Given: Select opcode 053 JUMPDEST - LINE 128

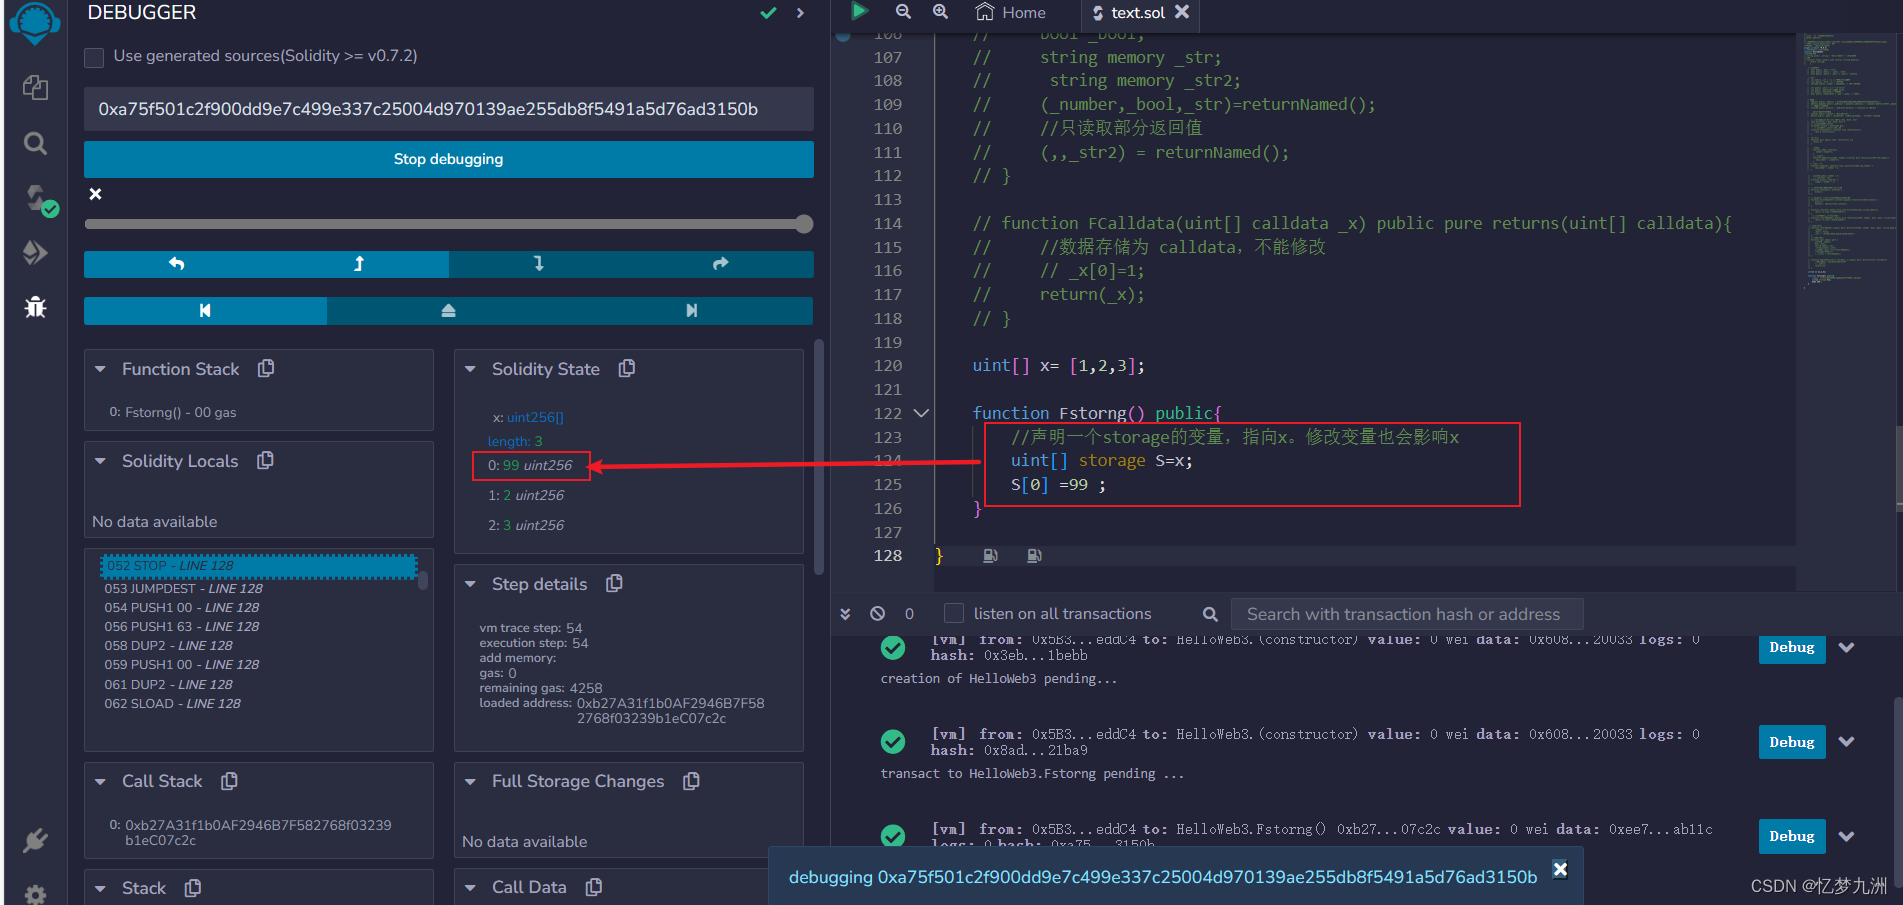Looking at the screenshot, I should tap(183, 589).
